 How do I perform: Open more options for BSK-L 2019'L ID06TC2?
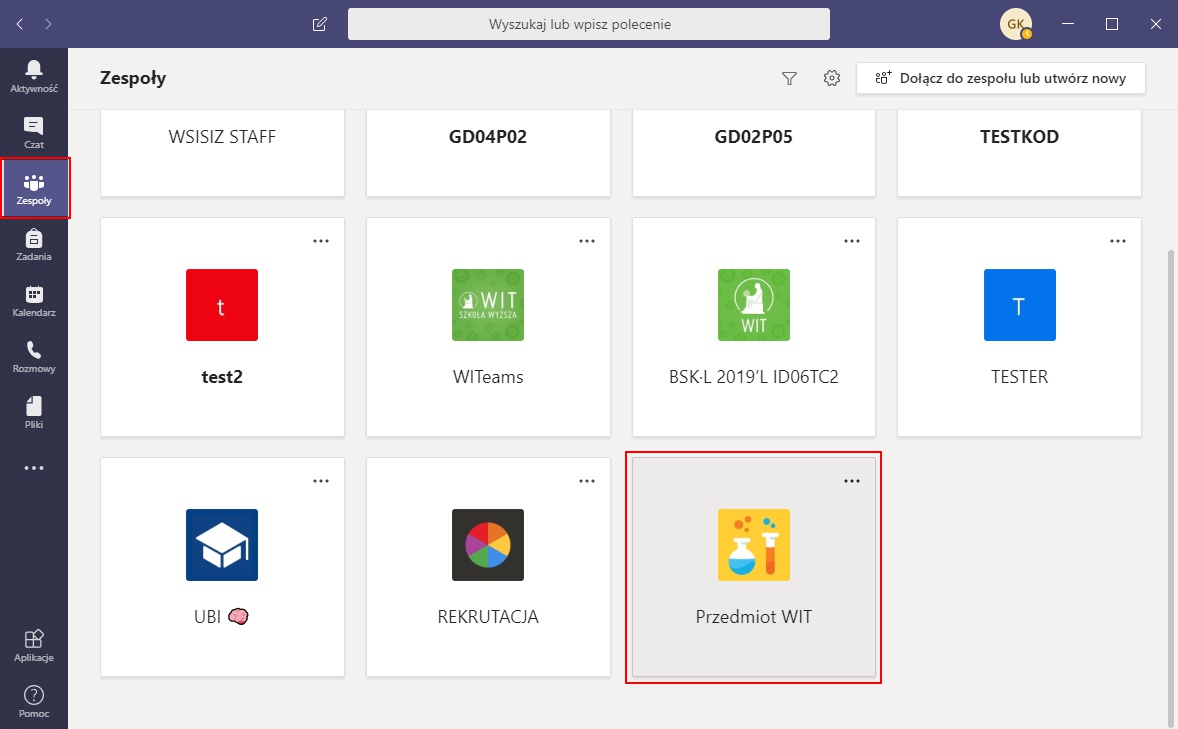click(x=852, y=241)
